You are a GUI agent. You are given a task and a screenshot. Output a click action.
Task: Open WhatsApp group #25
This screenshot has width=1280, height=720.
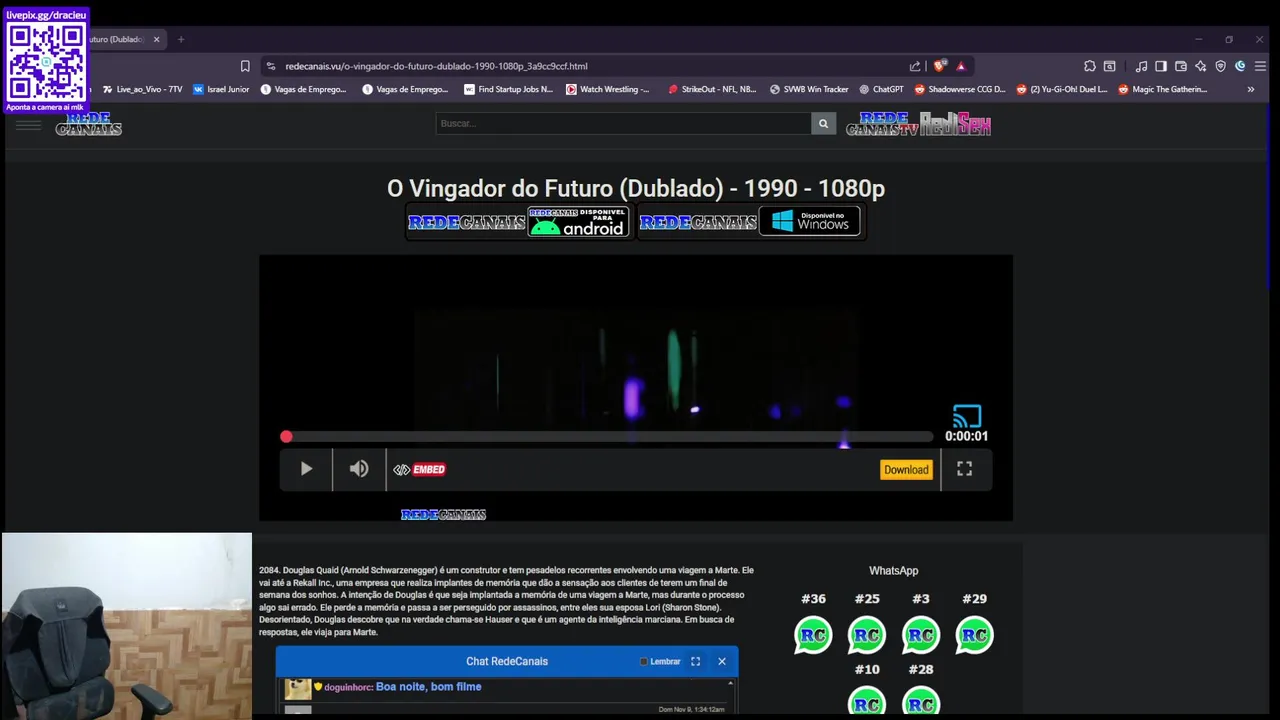point(867,635)
